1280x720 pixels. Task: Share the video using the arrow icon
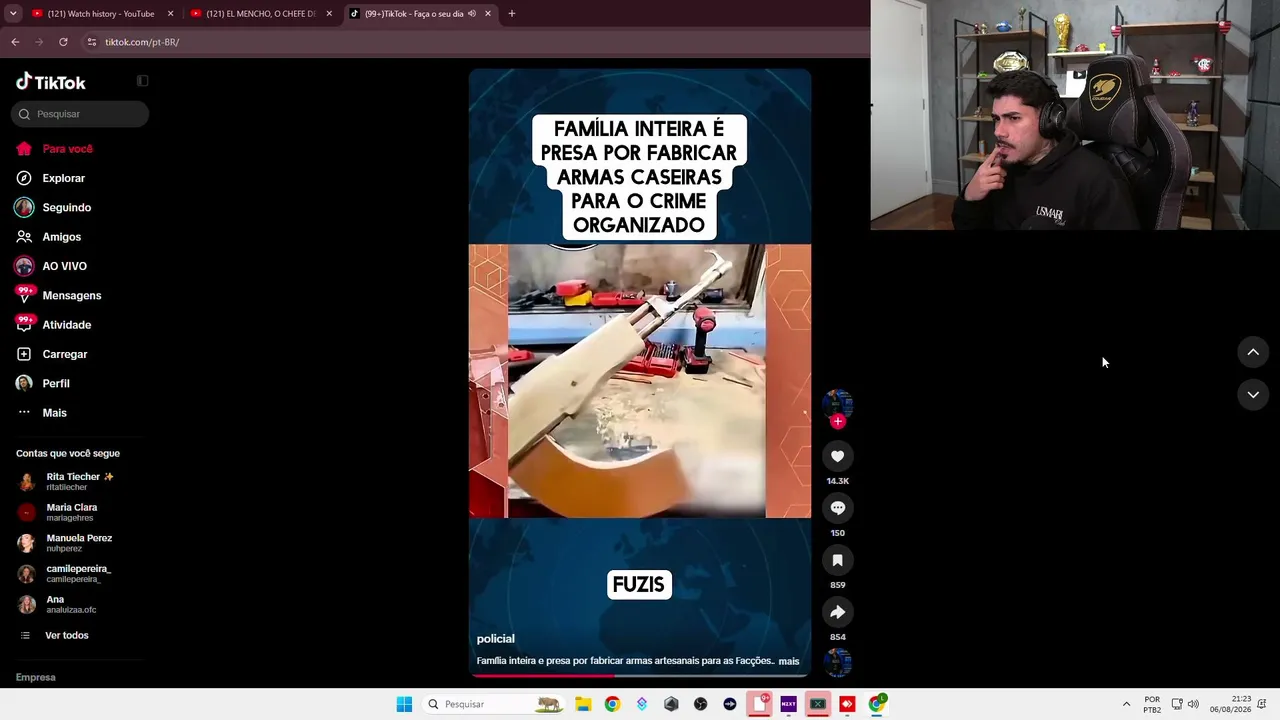tap(837, 612)
